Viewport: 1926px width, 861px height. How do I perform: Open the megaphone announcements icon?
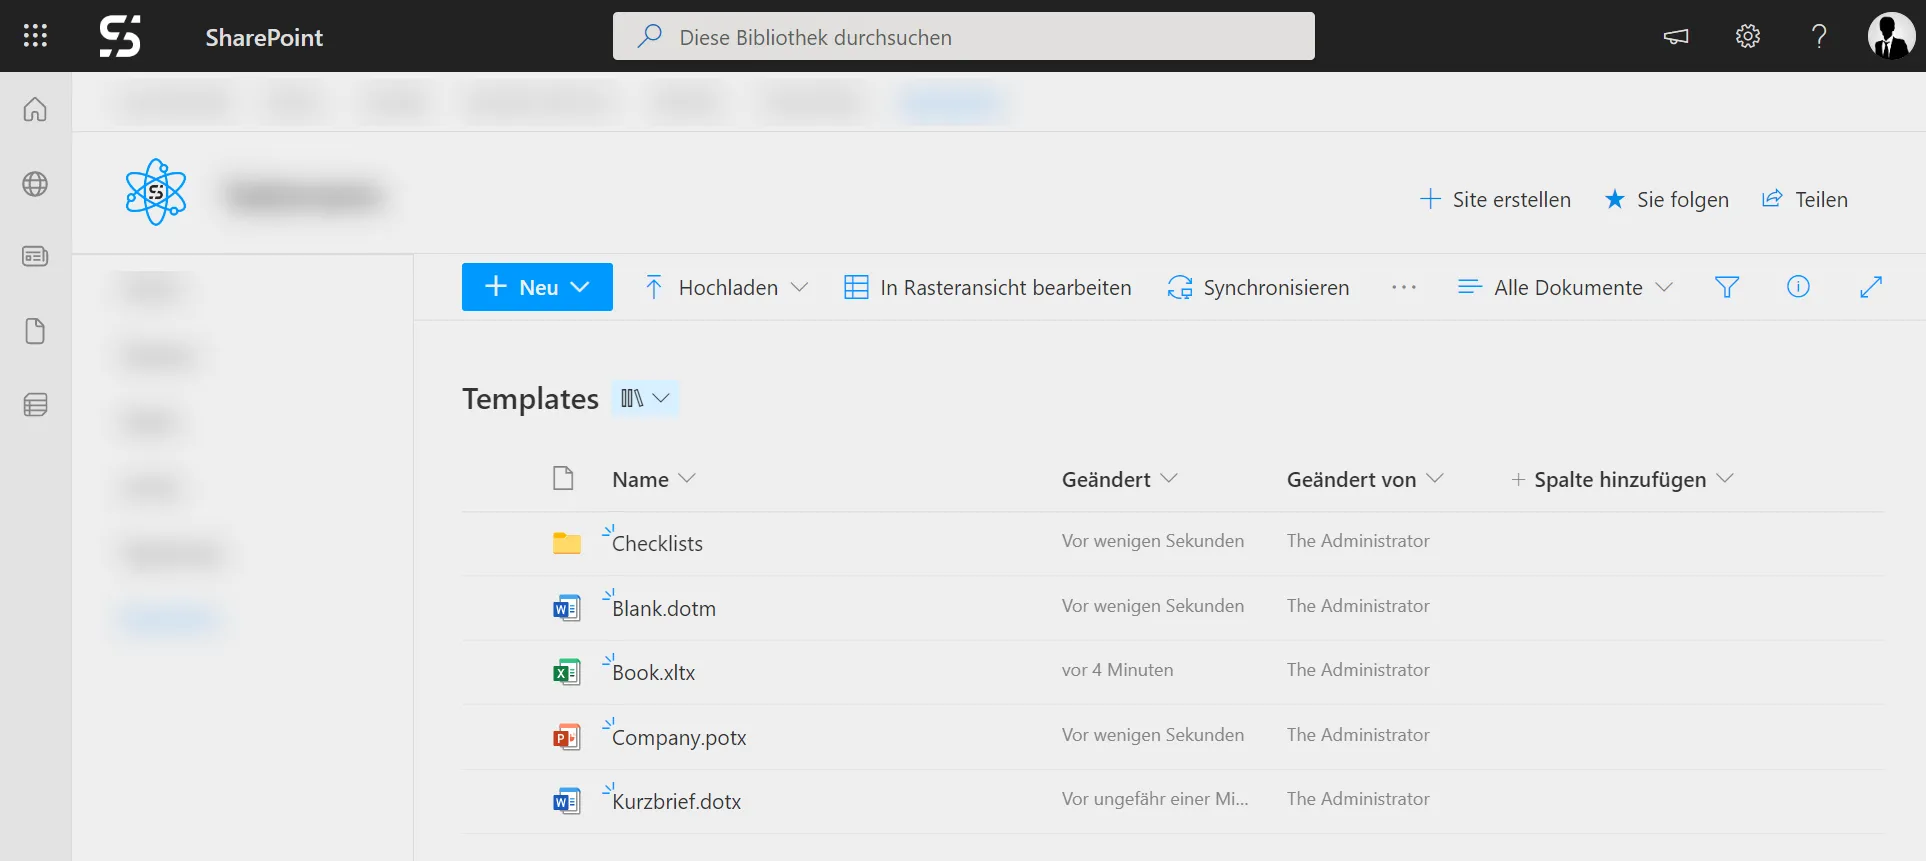(x=1676, y=36)
